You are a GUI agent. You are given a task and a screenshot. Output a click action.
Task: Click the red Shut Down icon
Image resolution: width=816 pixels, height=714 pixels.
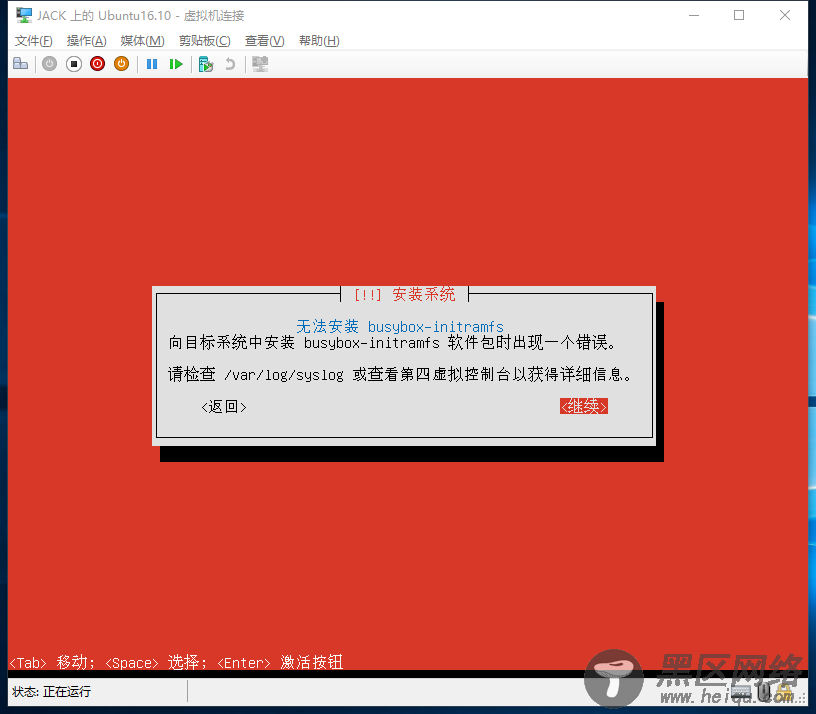97,64
